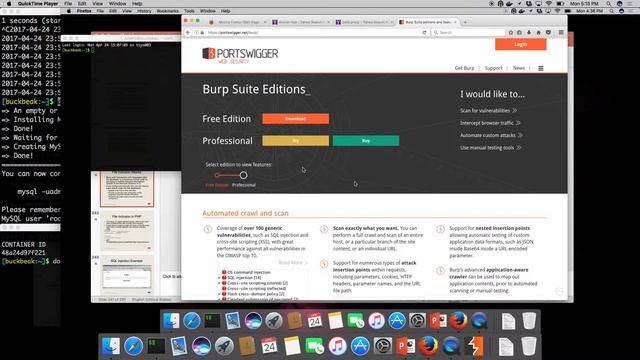Expand Automate custom attacks chevron link
Viewport: 640px width, 360px height.
(491, 135)
